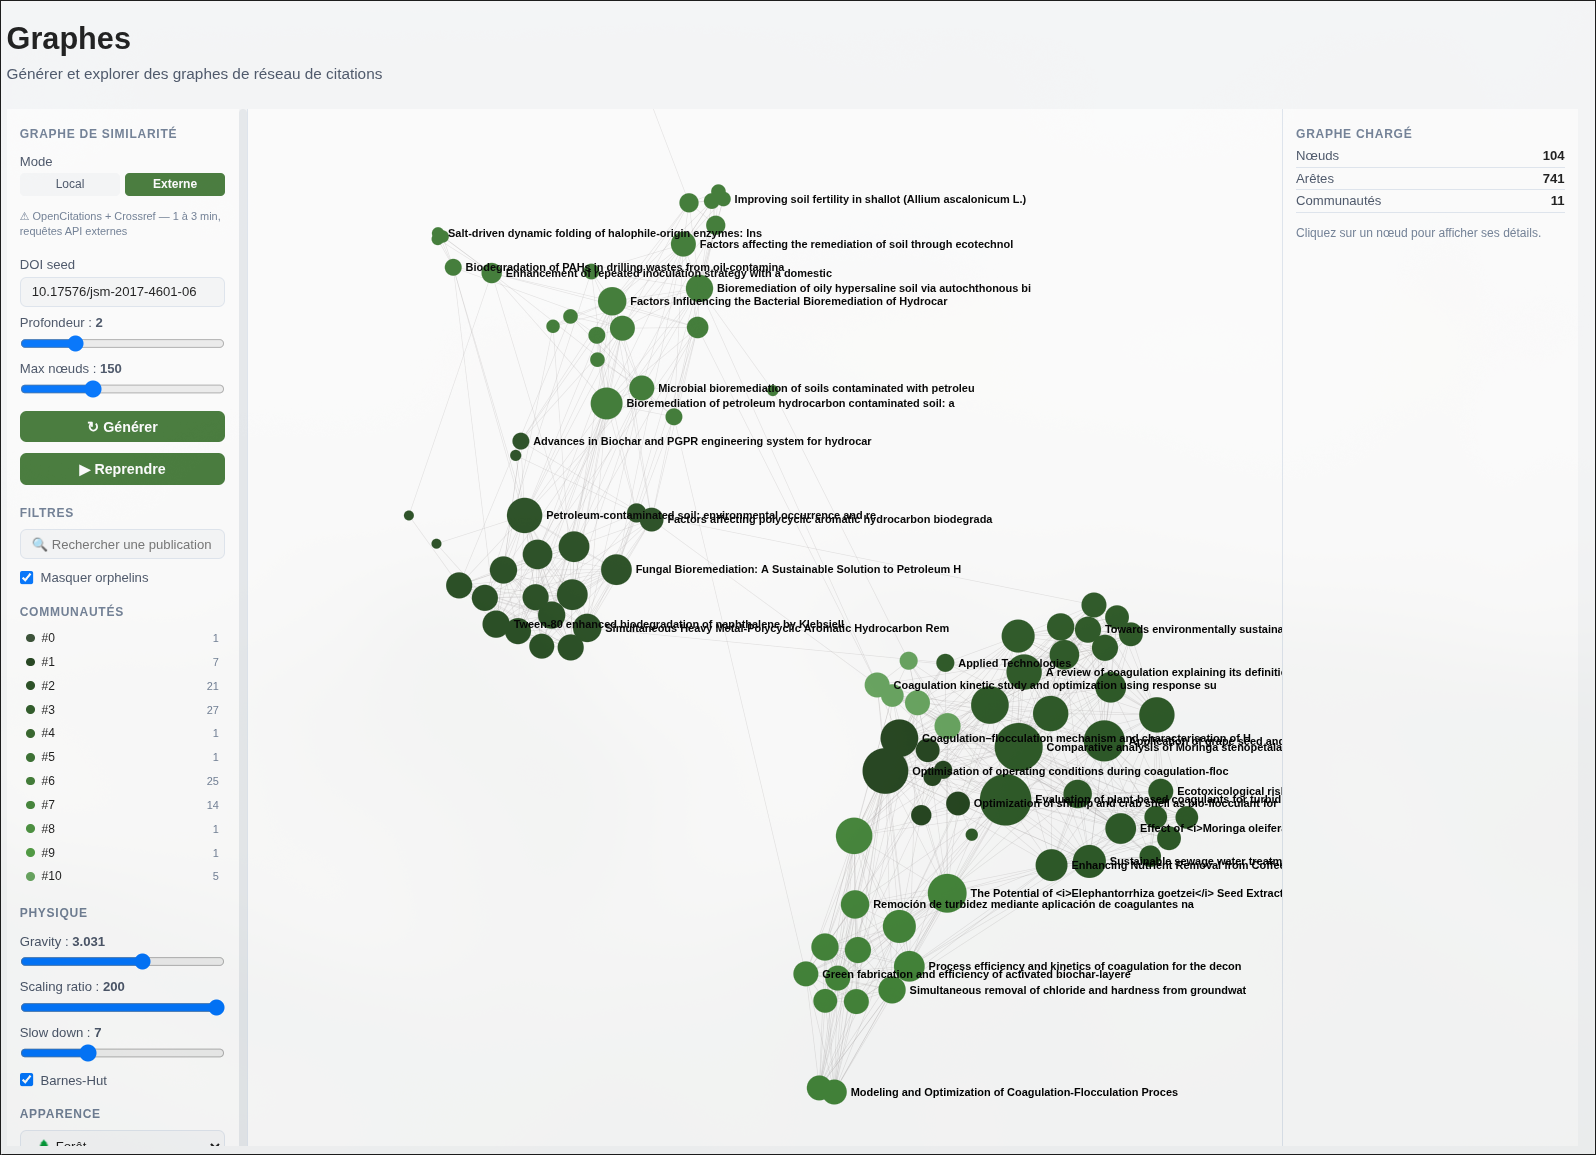The height and width of the screenshot is (1155, 1596).
Task: Select community #0 in list
Action: click(x=122, y=638)
